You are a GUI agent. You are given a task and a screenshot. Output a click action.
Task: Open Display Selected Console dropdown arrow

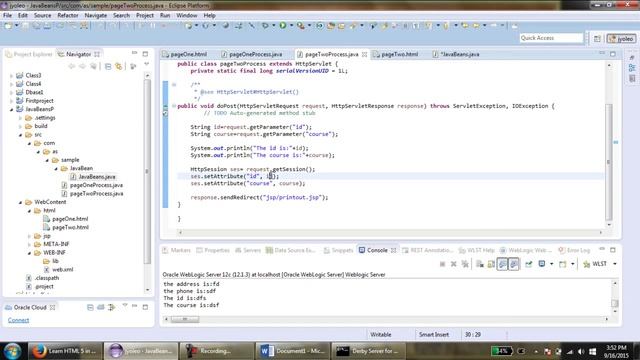[551, 264]
